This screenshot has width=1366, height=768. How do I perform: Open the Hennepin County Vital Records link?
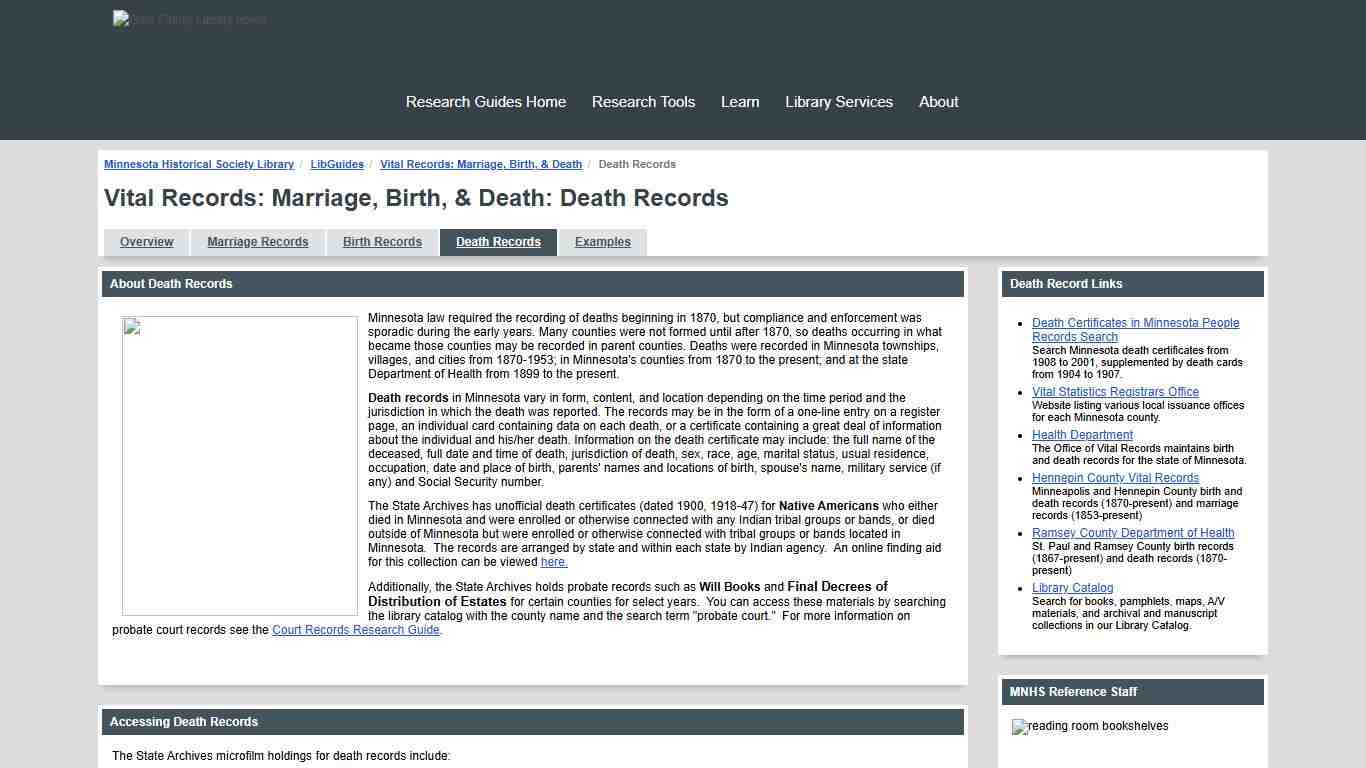[x=1115, y=477]
